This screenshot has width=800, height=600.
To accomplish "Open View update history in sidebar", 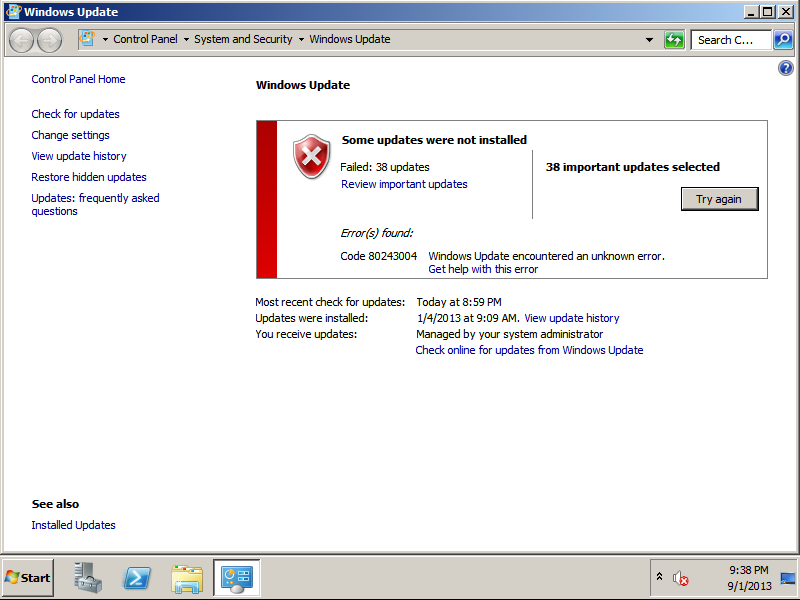I will (79, 156).
